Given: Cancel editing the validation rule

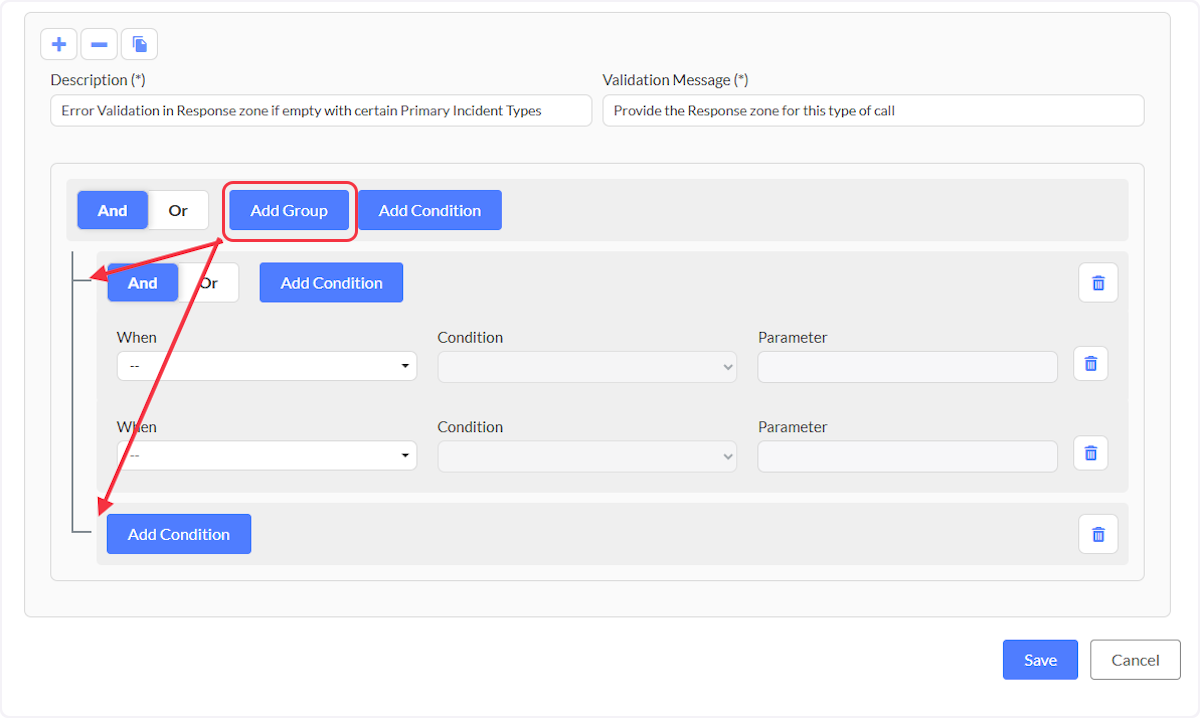Looking at the screenshot, I should (x=1135, y=660).
